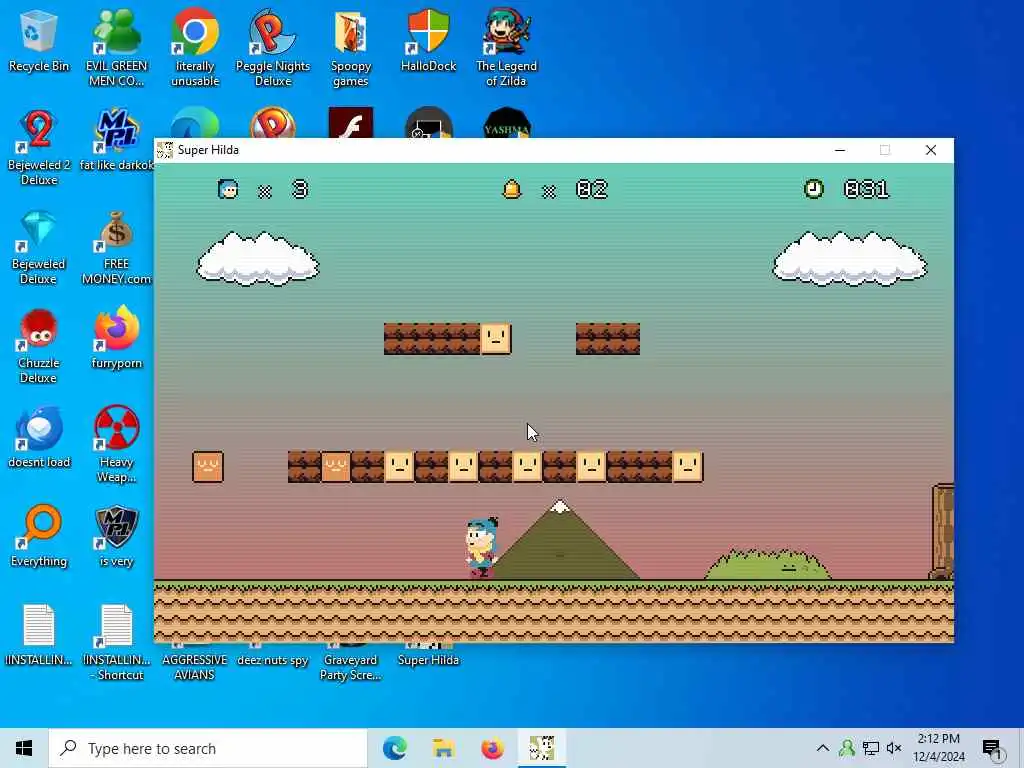This screenshot has height=768, width=1024.
Task: Launch Chuzzle Deluxe shortcut
Action: pyautogui.click(x=39, y=346)
